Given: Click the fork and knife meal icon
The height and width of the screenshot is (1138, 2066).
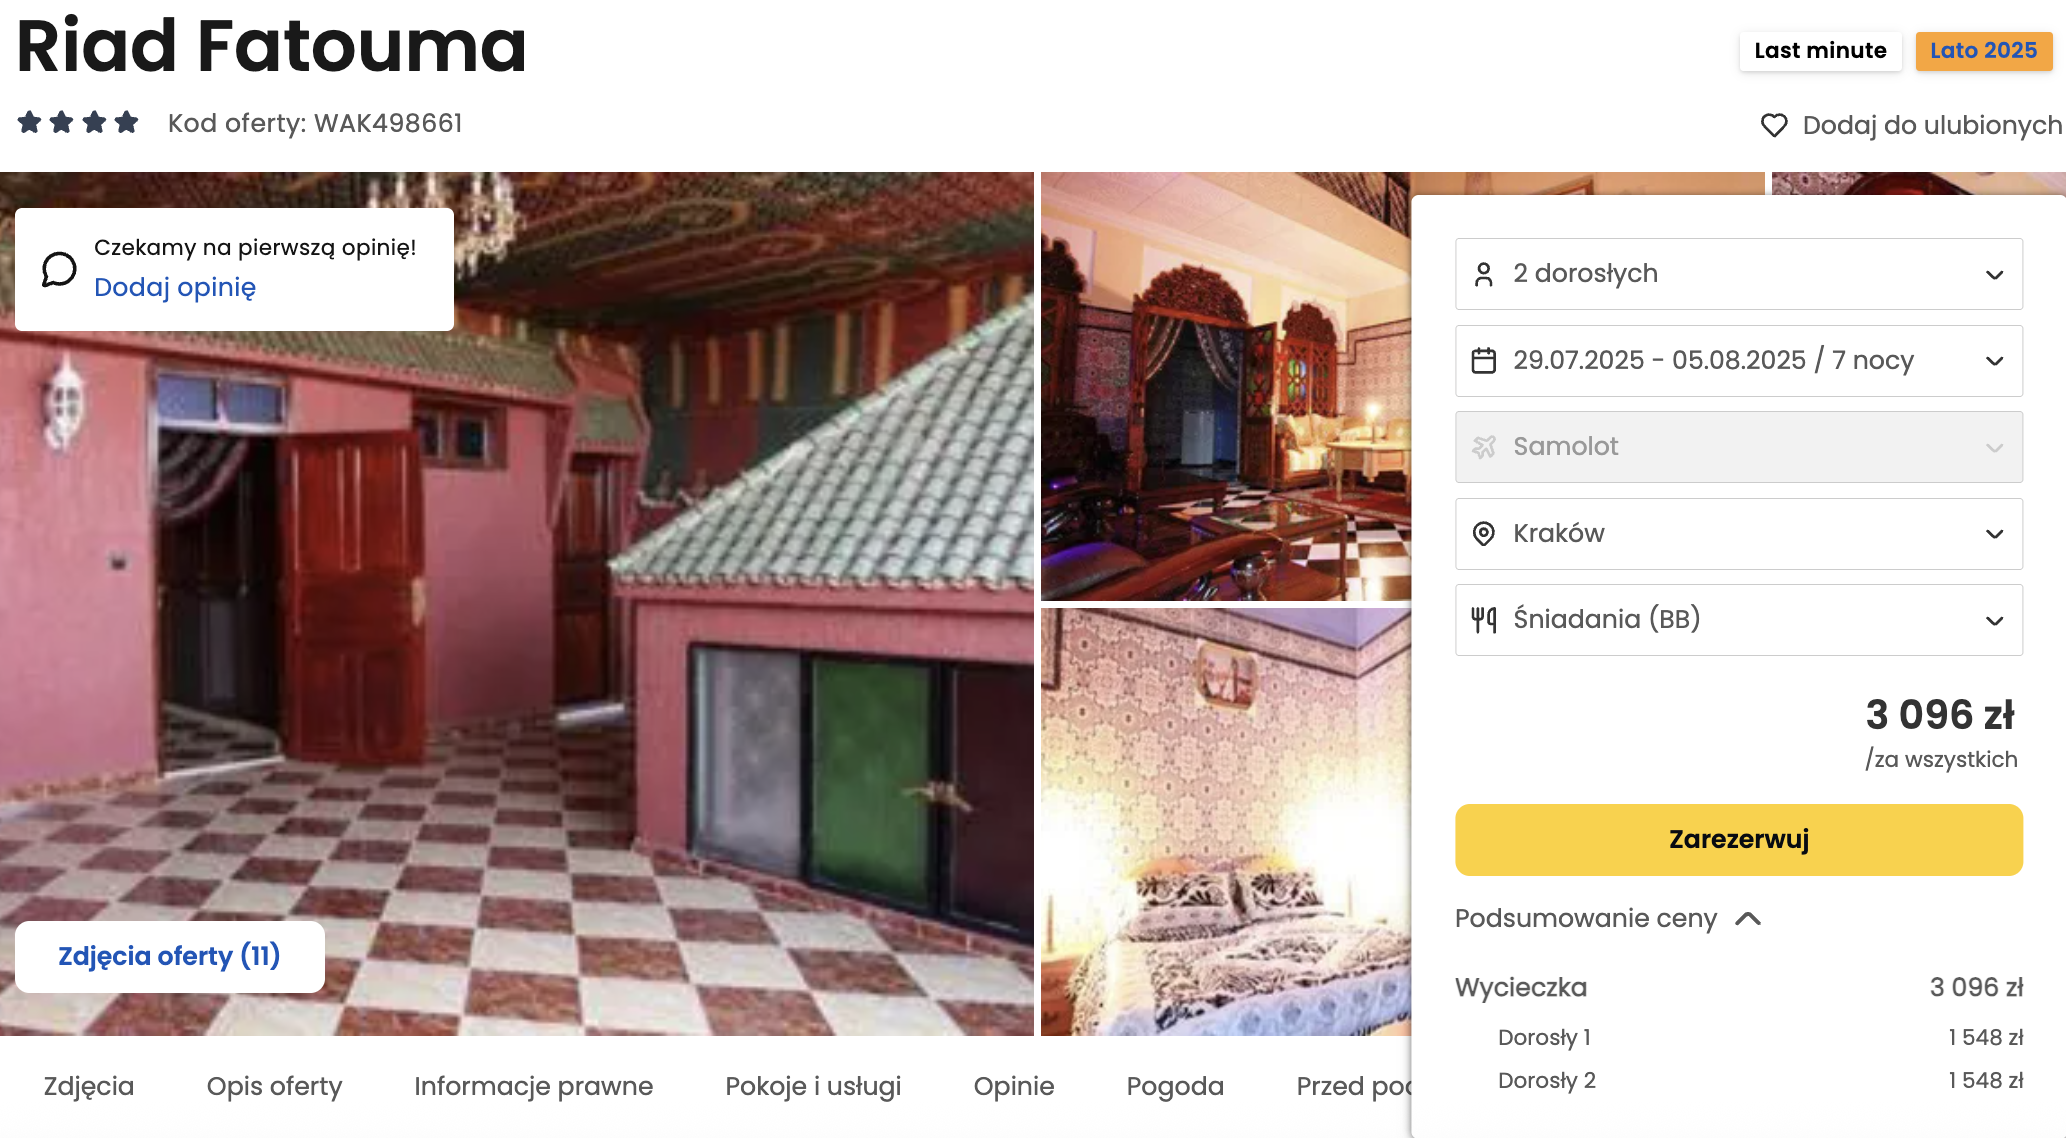Looking at the screenshot, I should (1484, 620).
